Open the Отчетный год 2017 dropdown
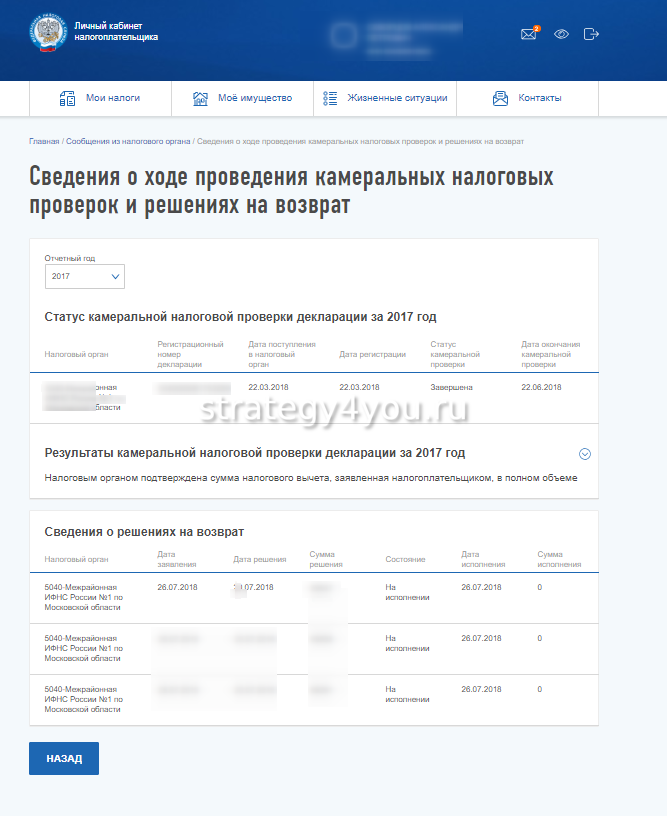Image resolution: width=667 pixels, height=816 pixels. (x=85, y=276)
